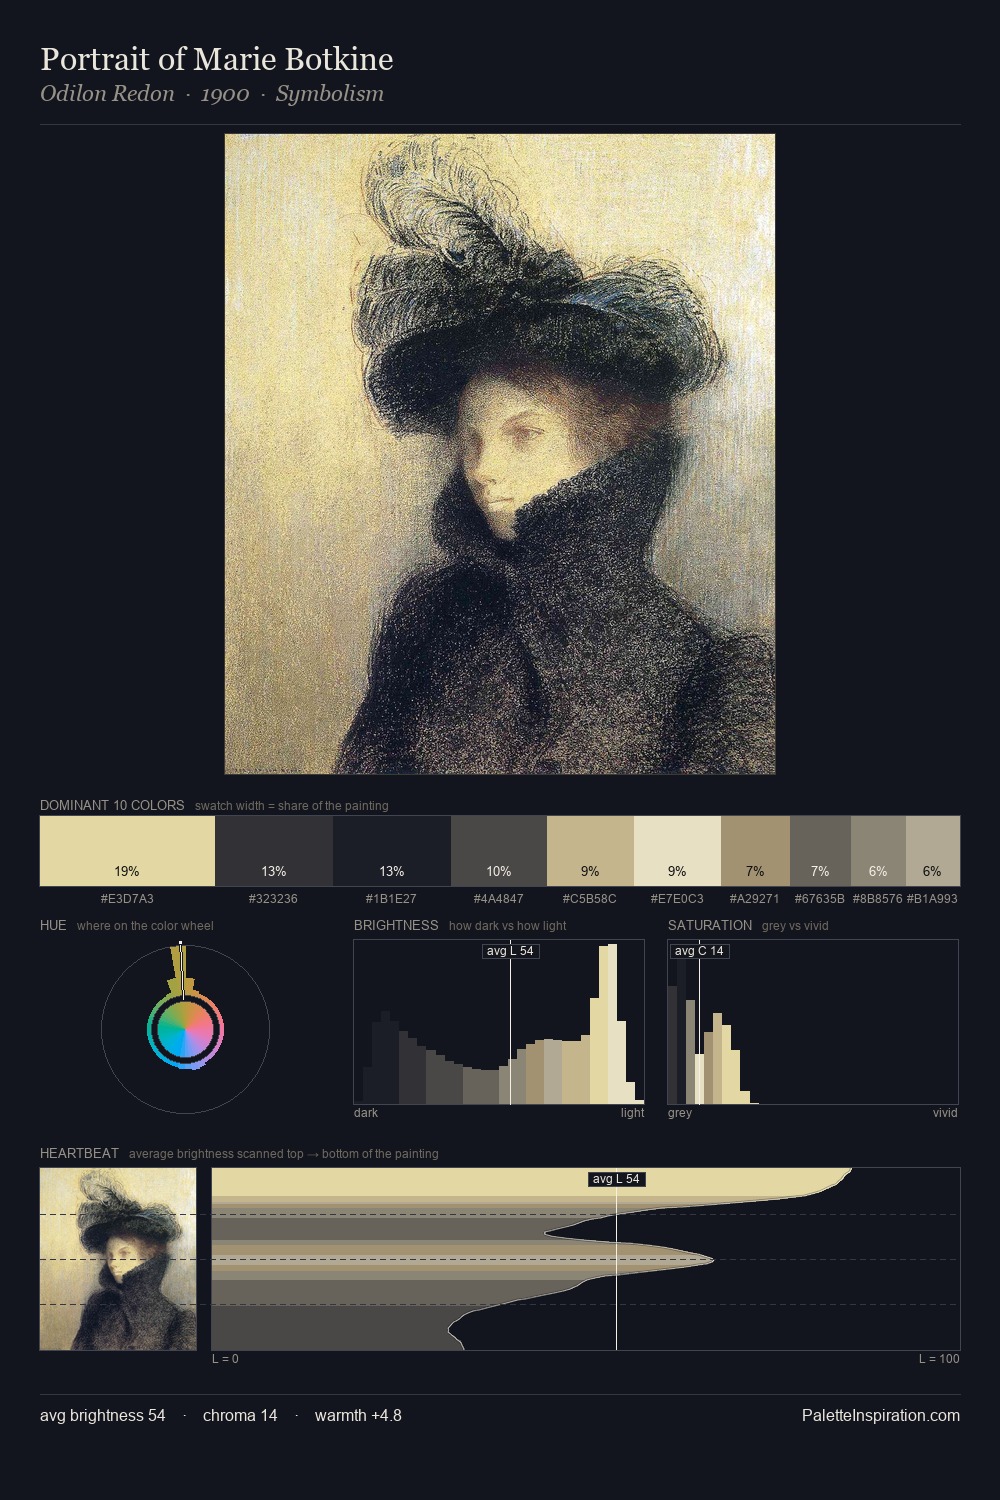Click the hex code text #4A4847
Screen dimensions: 1000x1500
[498, 899]
